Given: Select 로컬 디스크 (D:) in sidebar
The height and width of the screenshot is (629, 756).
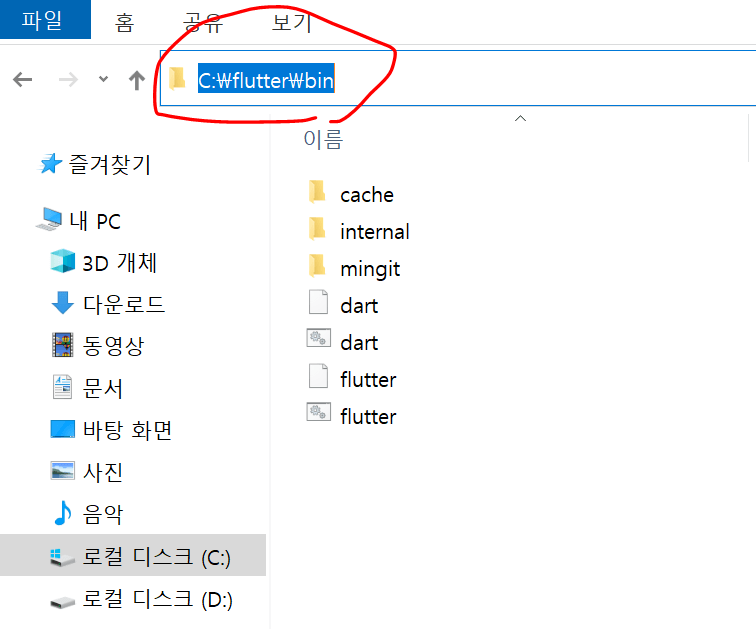Looking at the screenshot, I should tap(157, 599).
